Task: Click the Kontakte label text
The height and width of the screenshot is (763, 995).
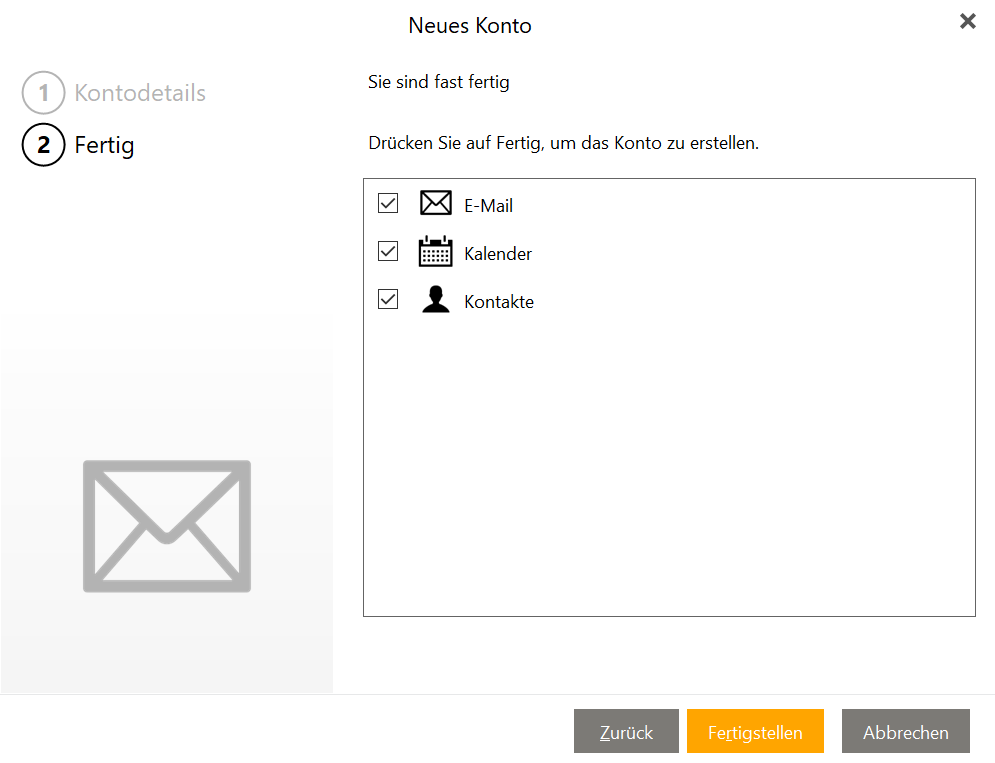Action: (x=498, y=301)
